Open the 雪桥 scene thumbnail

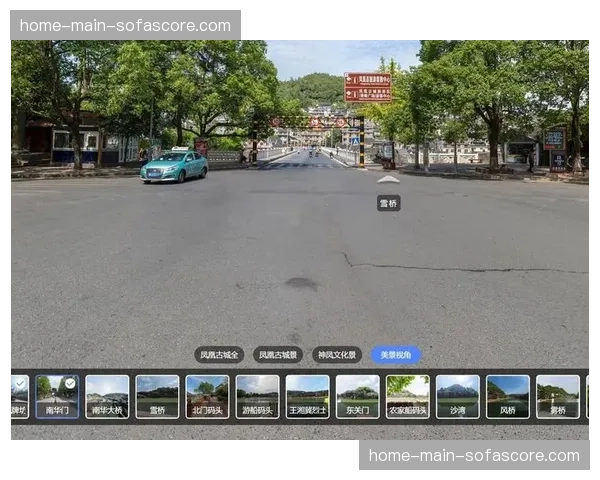click(x=157, y=396)
